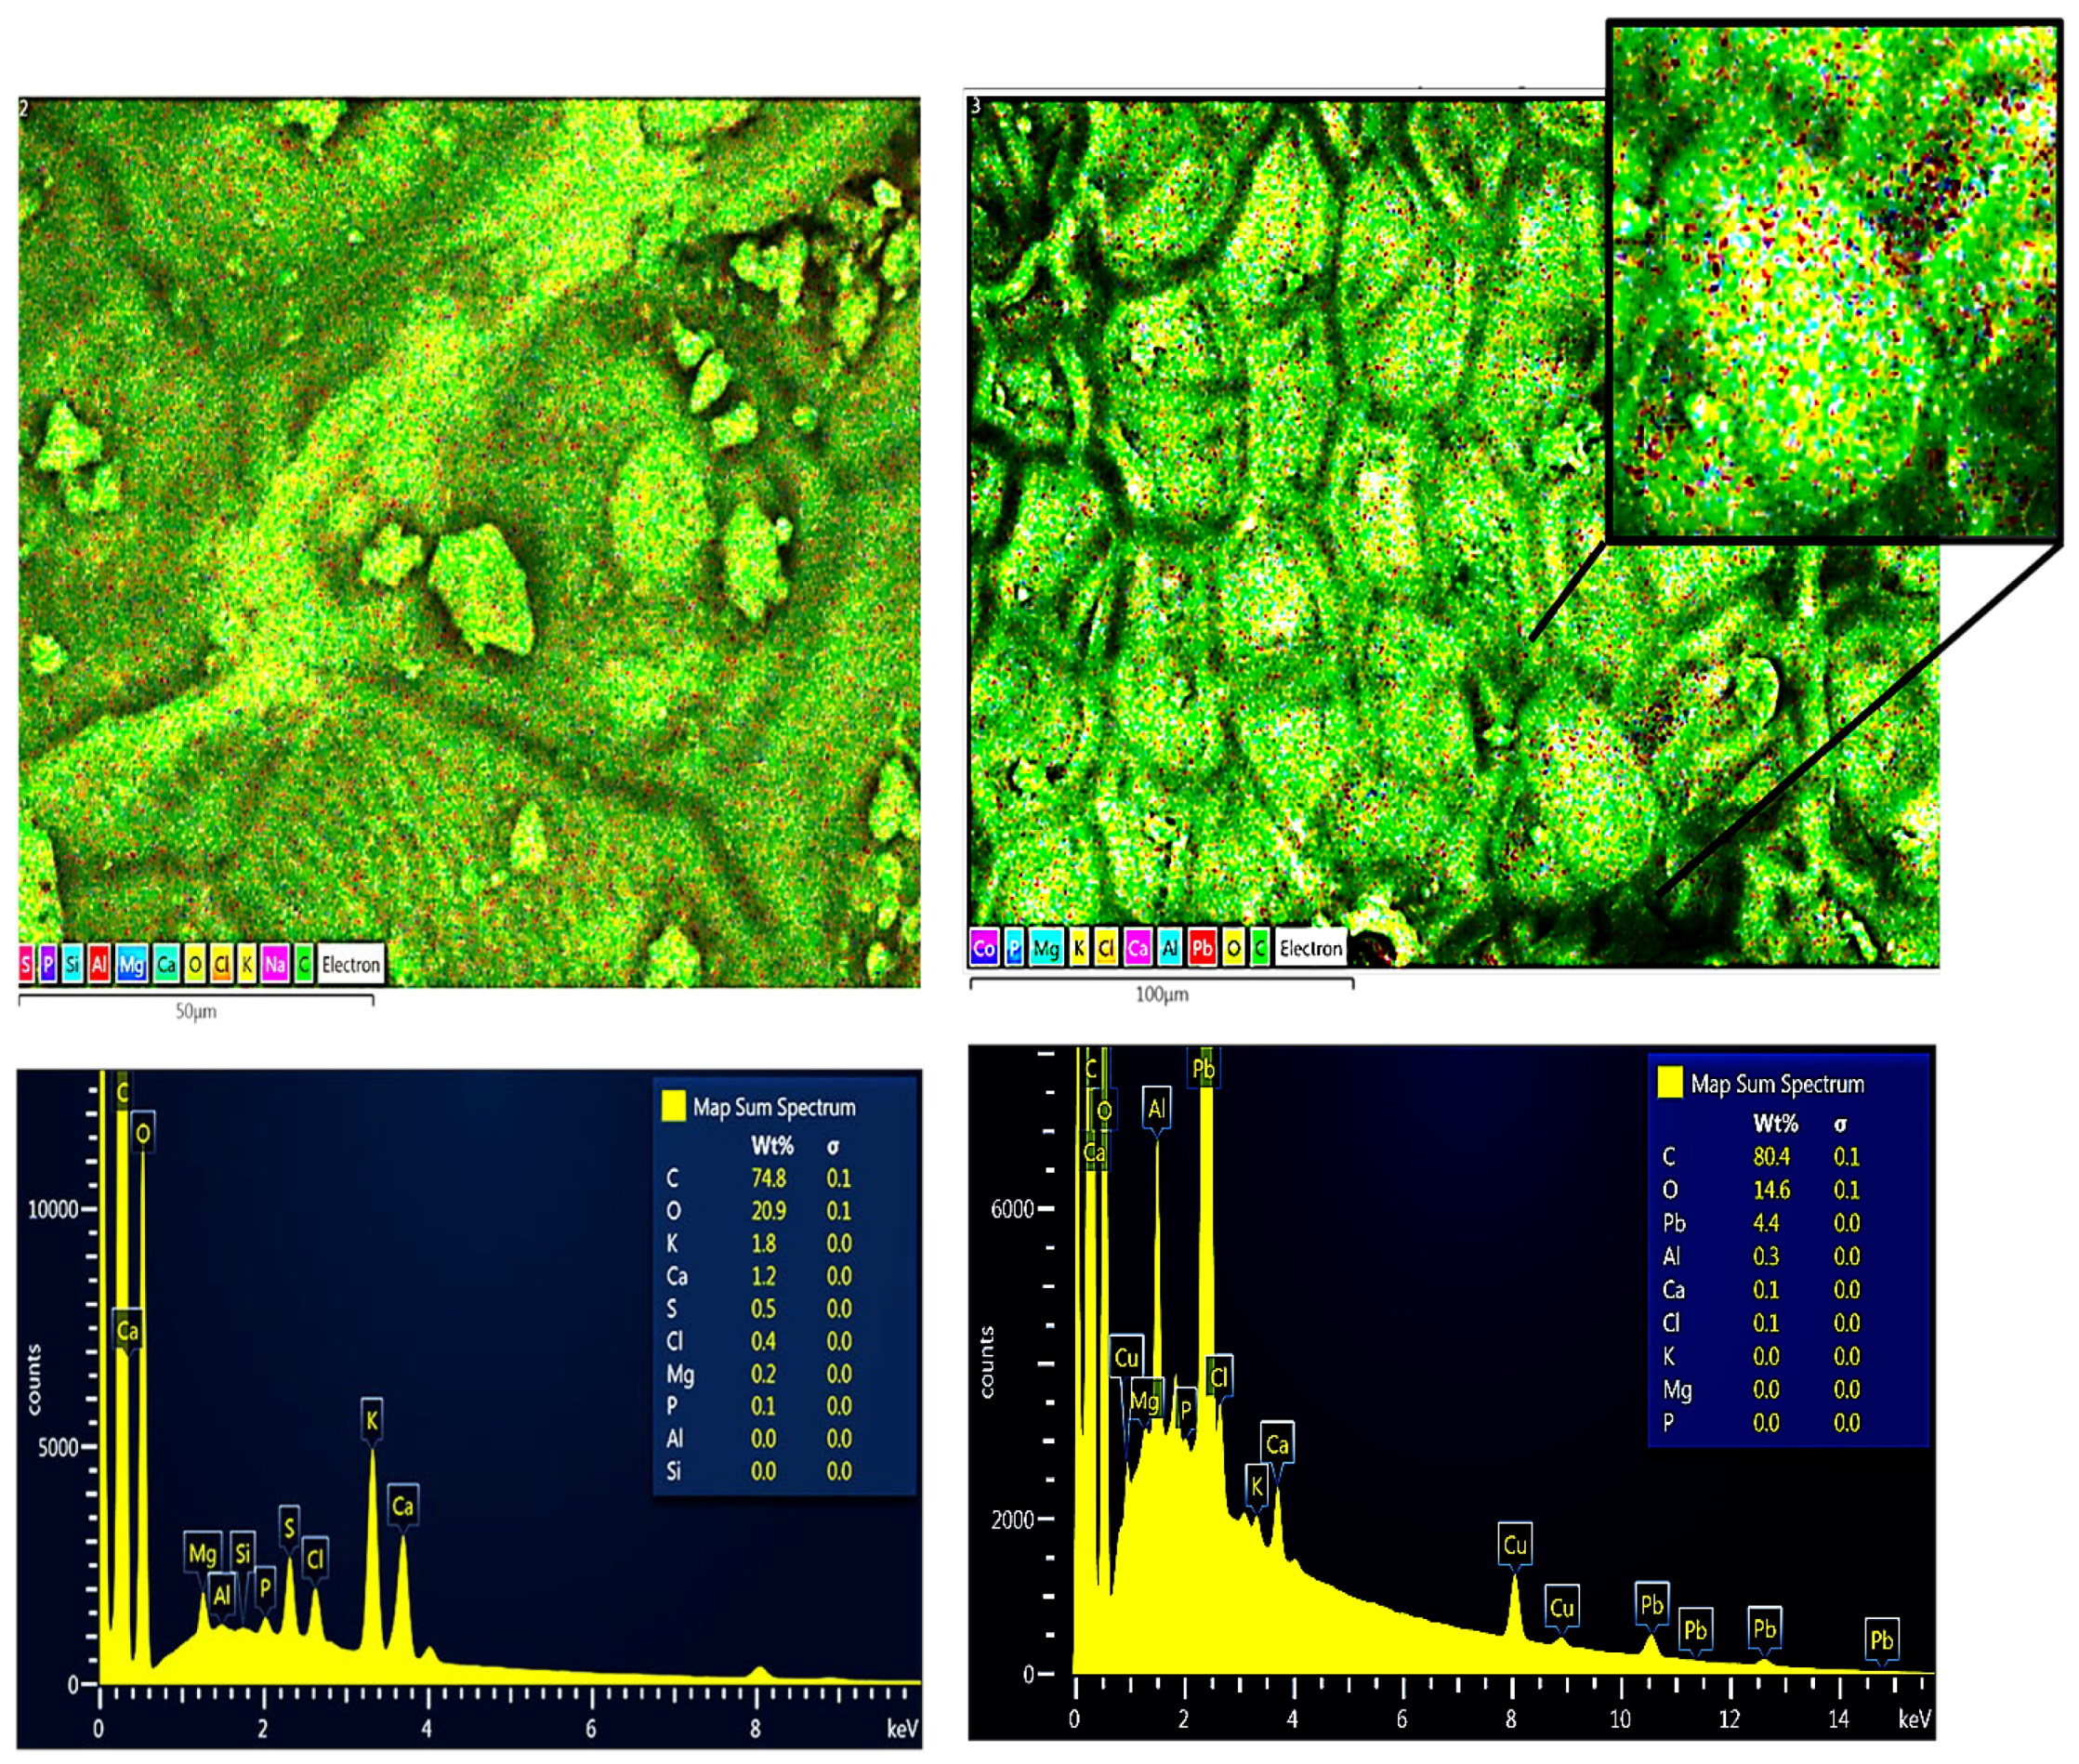Click the green C swatch in the left map legend

(303, 965)
